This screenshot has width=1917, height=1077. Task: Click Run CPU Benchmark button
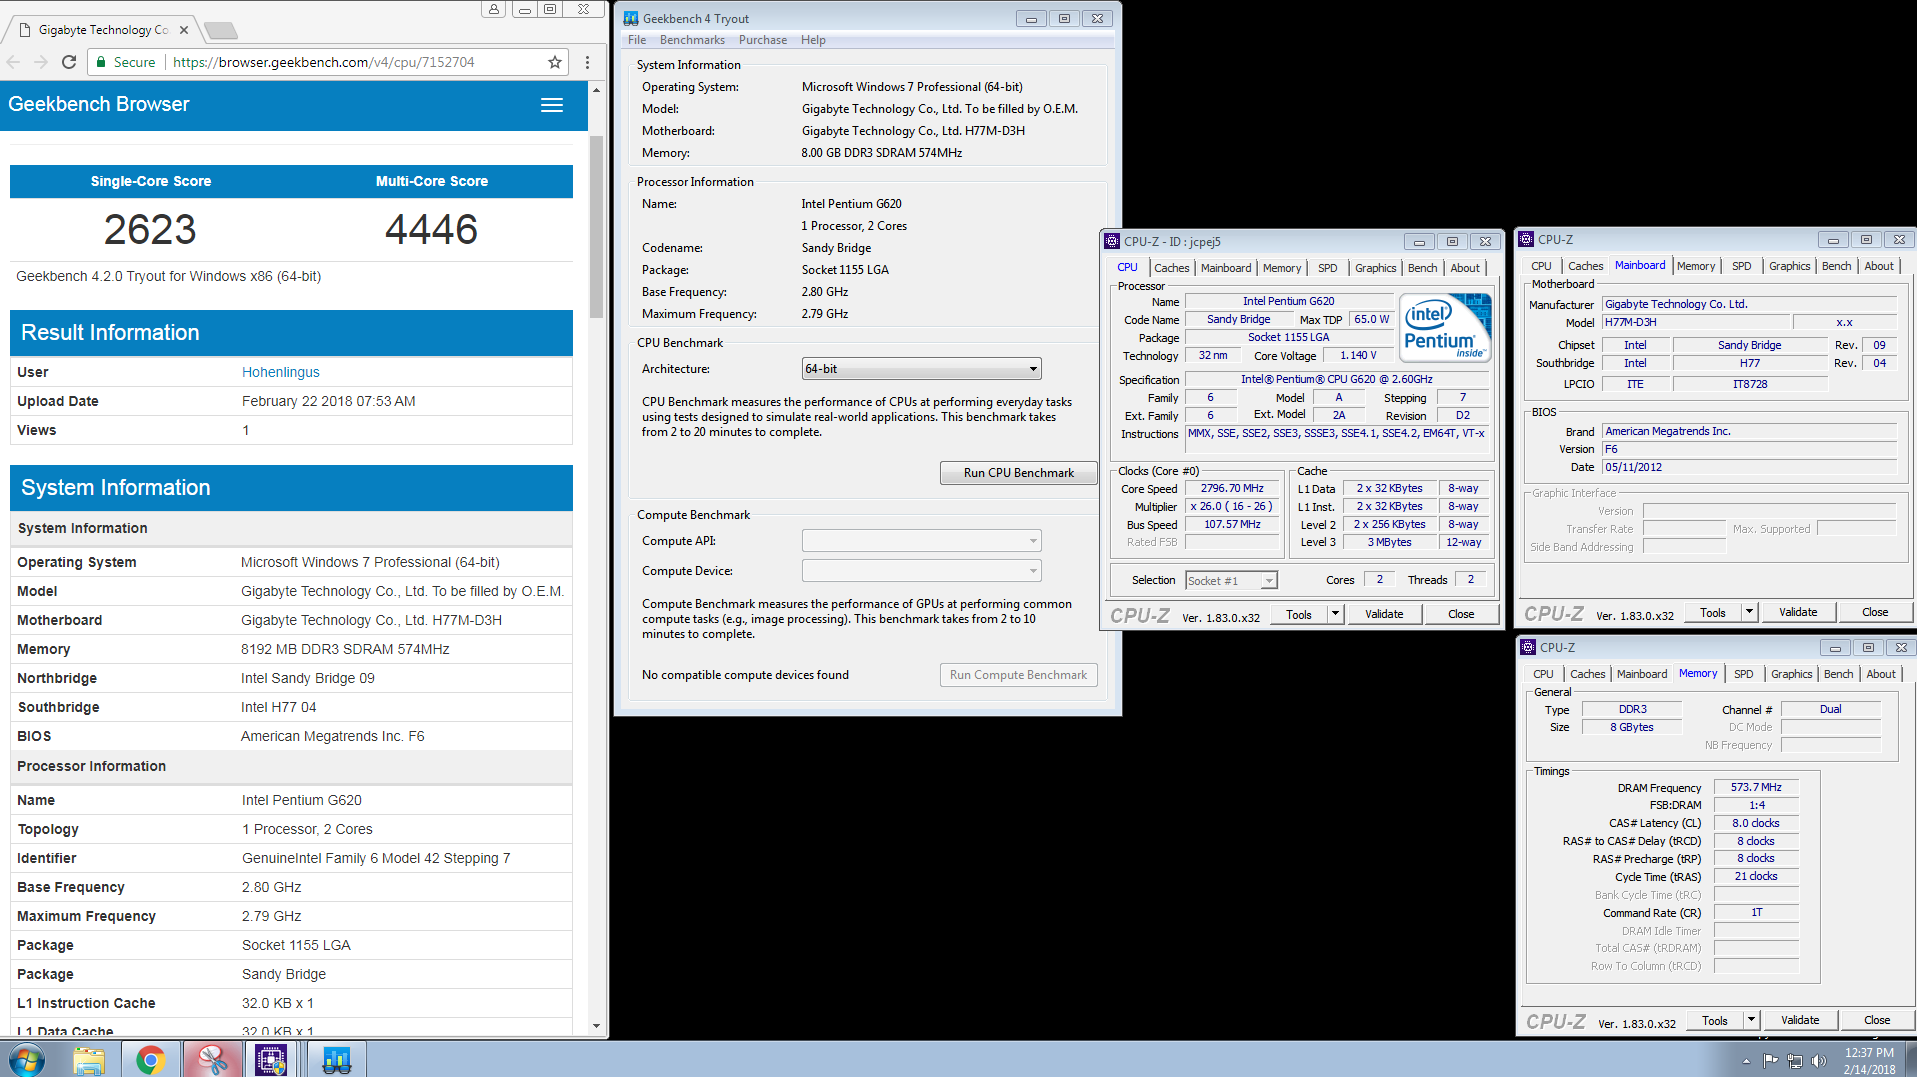point(1019,473)
